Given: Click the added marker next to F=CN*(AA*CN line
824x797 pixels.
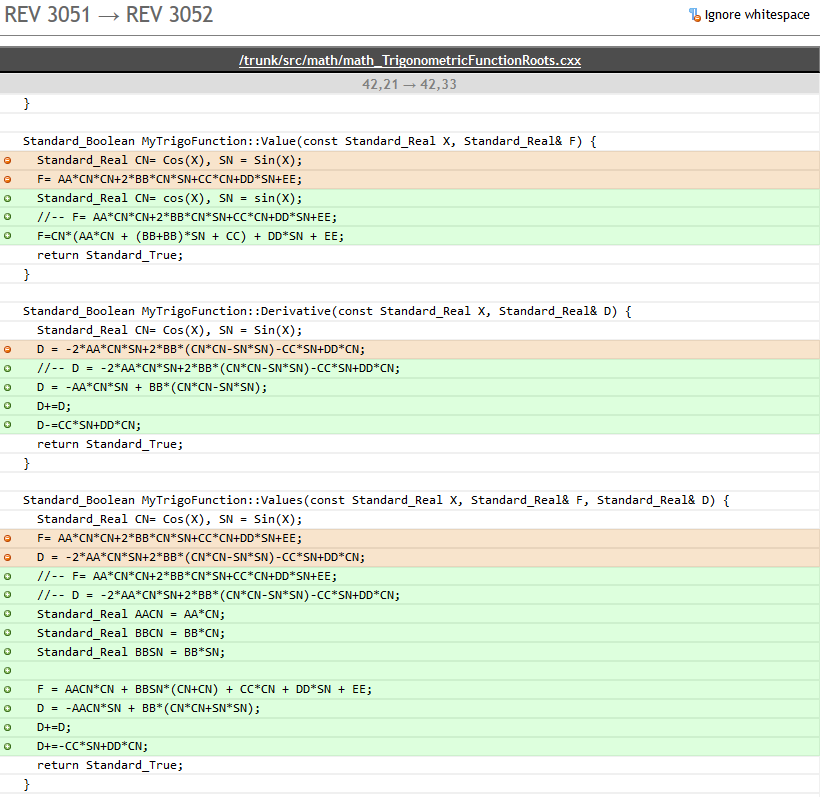Looking at the screenshot, I should pos(8,236).
